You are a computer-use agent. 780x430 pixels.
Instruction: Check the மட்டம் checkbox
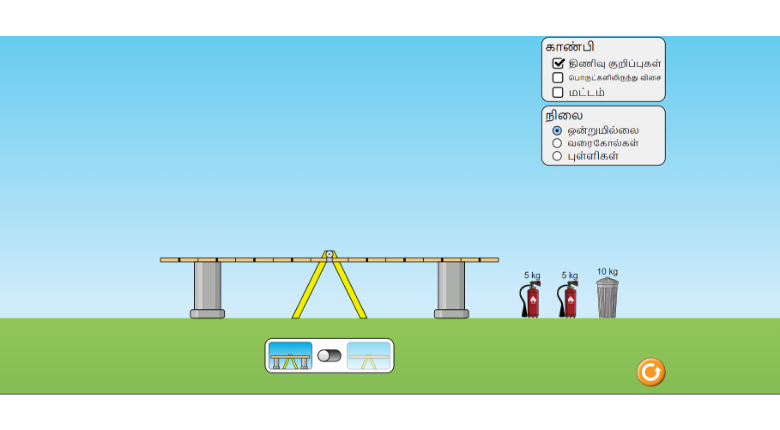[x=558, y=92]
